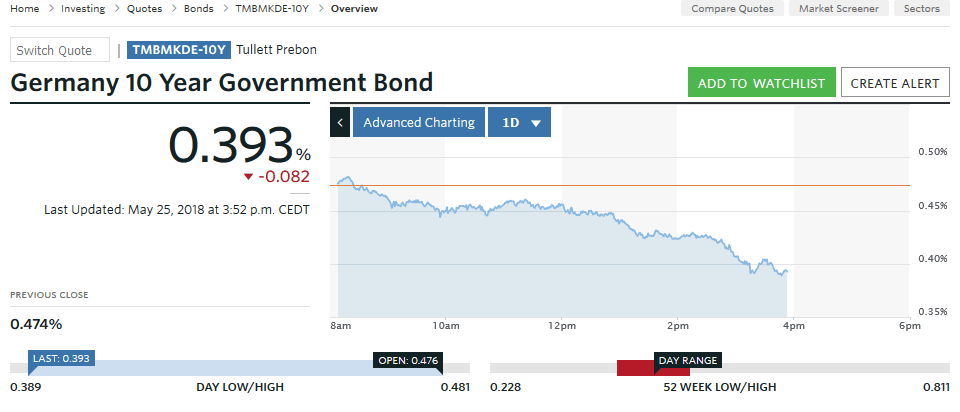Screen dimensions: 960x412
Task: Switch to Sectors tab
Action: [920, 8]
